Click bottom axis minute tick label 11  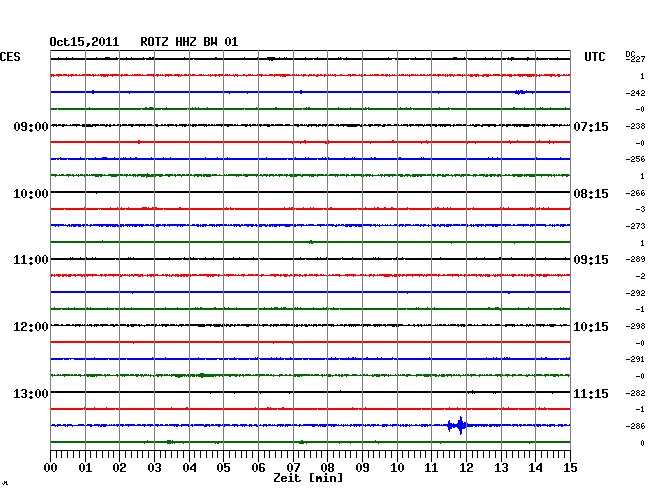pos(431,467)
